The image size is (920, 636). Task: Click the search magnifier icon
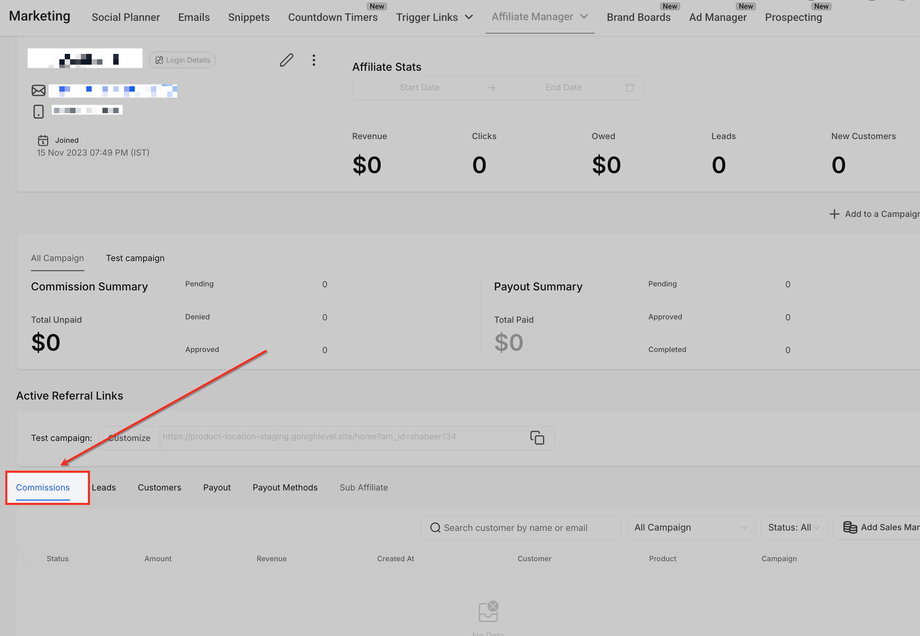tap(435, 528)
